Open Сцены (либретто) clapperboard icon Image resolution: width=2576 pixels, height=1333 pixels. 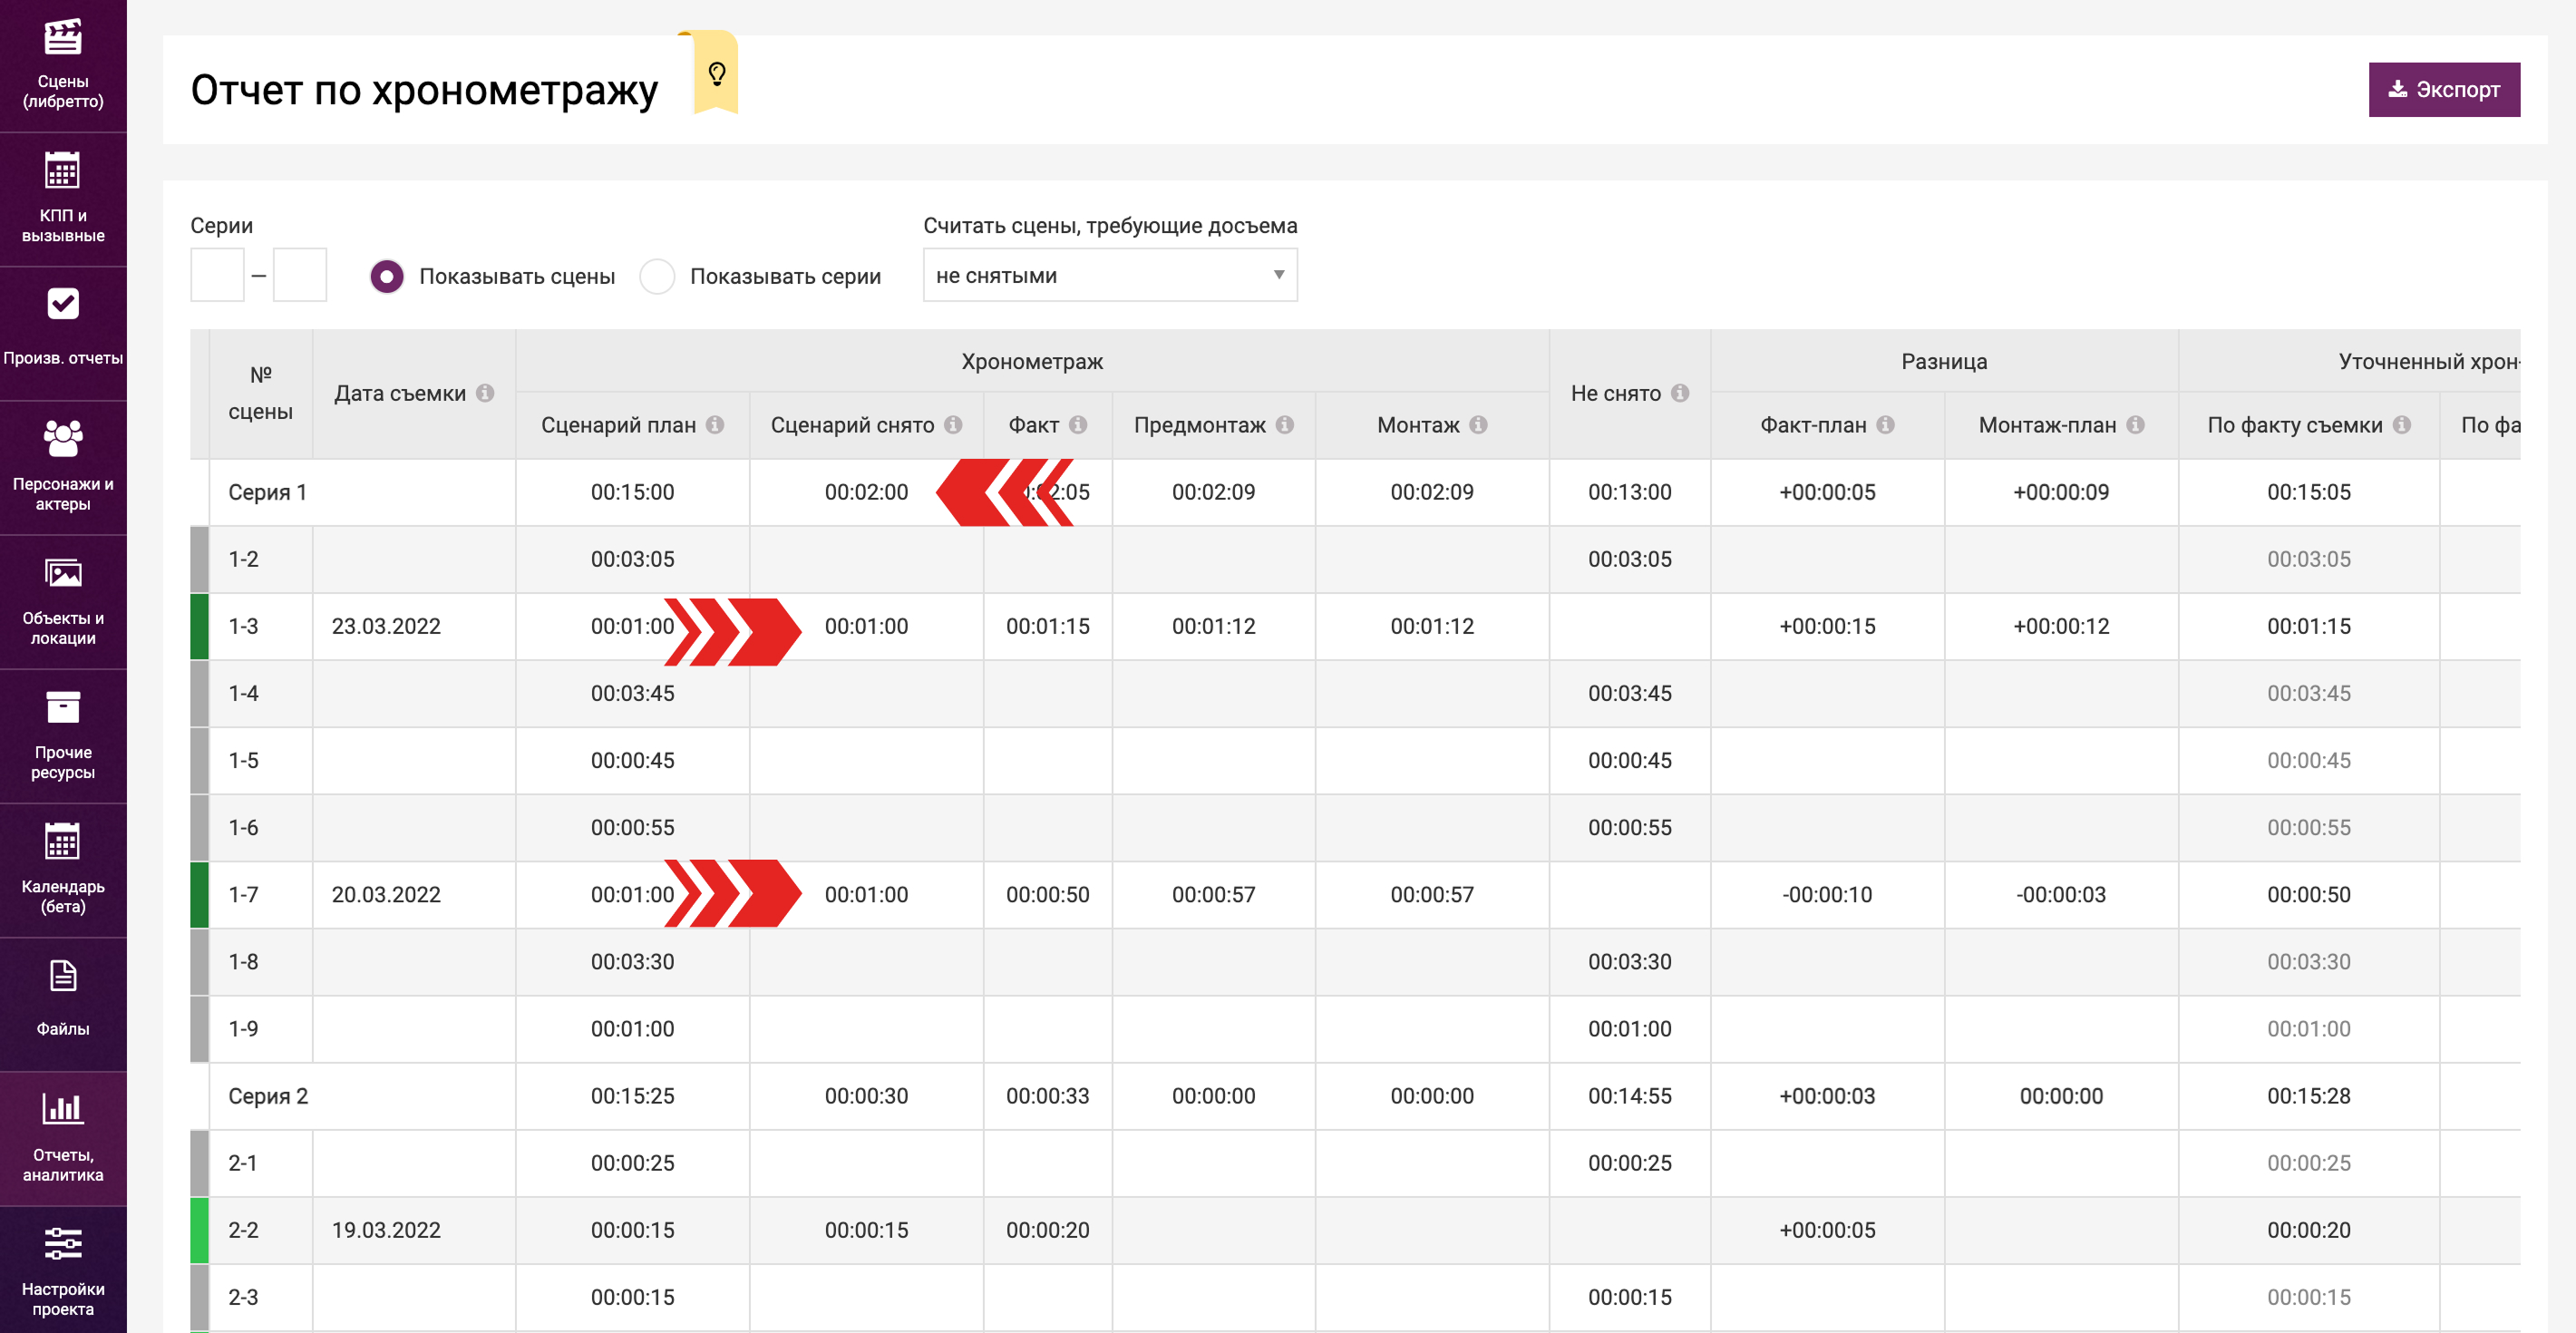63,38
